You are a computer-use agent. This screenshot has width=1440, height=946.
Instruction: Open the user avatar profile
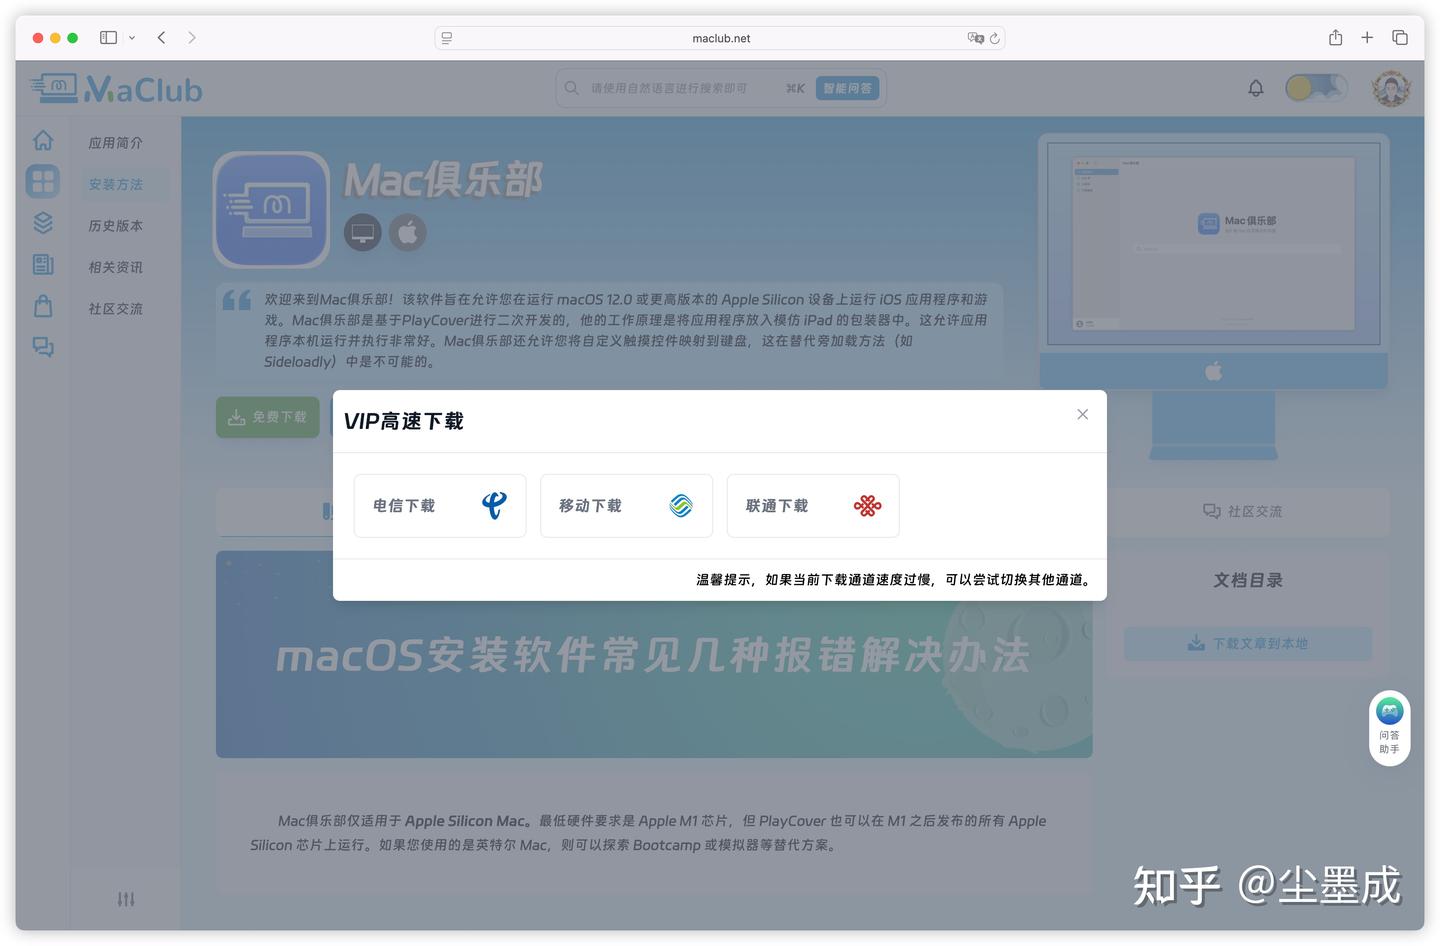point(1391,88)
